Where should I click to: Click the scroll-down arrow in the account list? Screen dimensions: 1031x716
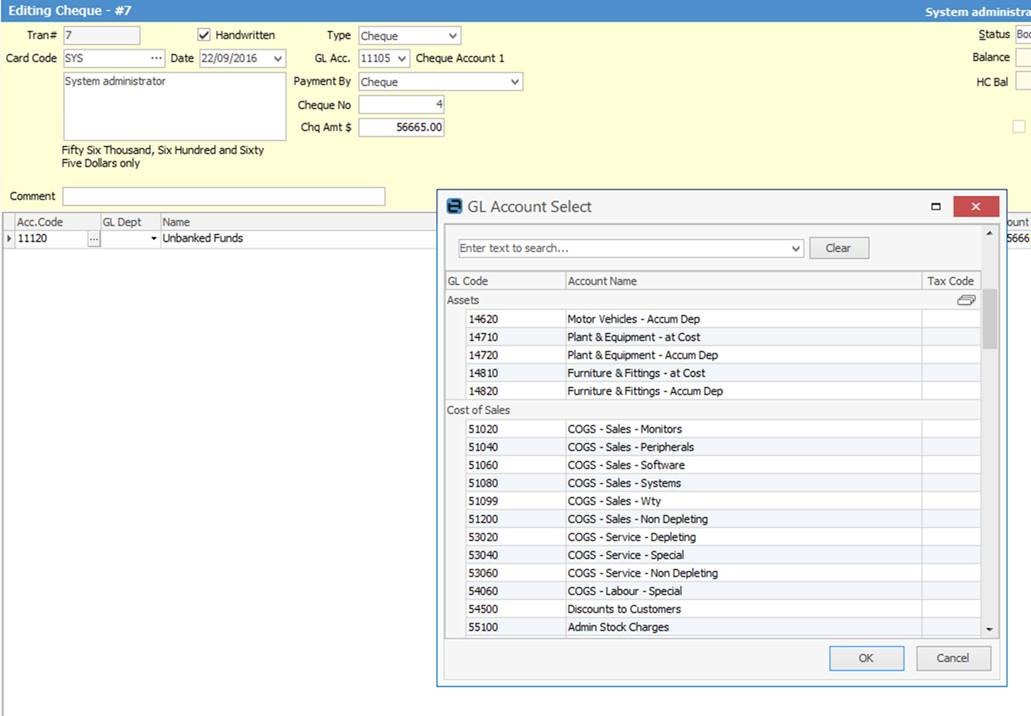(x=990, y=627)
